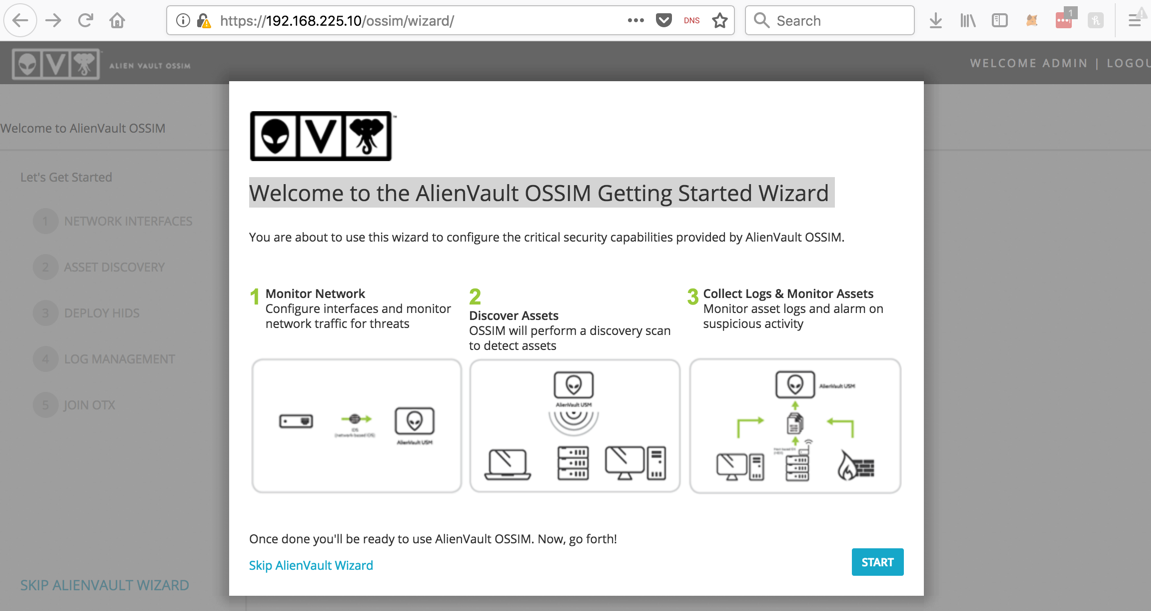Click the grey extension icon beside menu
This screenshot has width=1151, height=611.
[x=1096, y=21]
